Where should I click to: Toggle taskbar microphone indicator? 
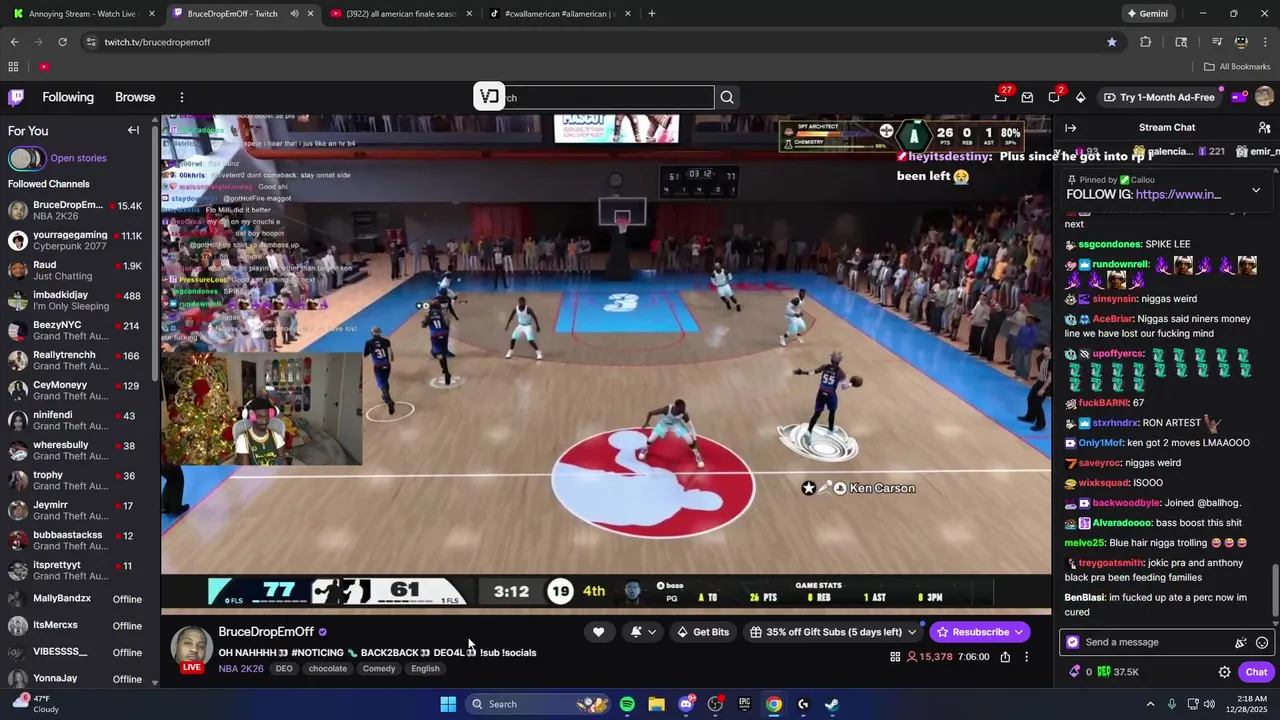click(x=1171, y=704)
